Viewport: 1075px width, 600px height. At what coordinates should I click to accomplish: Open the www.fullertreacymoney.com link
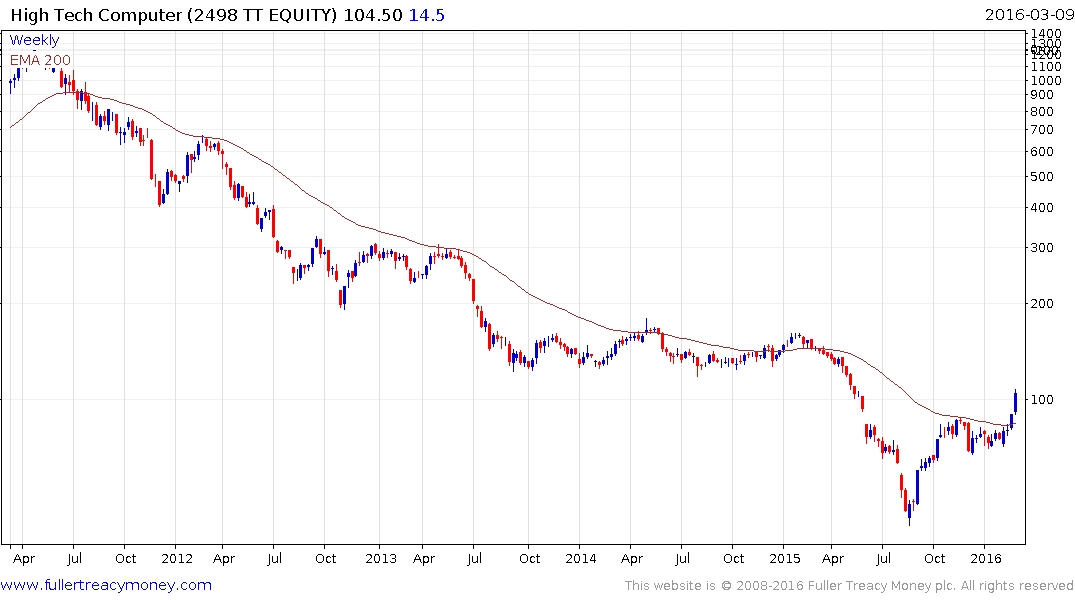(x=106, y=585)
